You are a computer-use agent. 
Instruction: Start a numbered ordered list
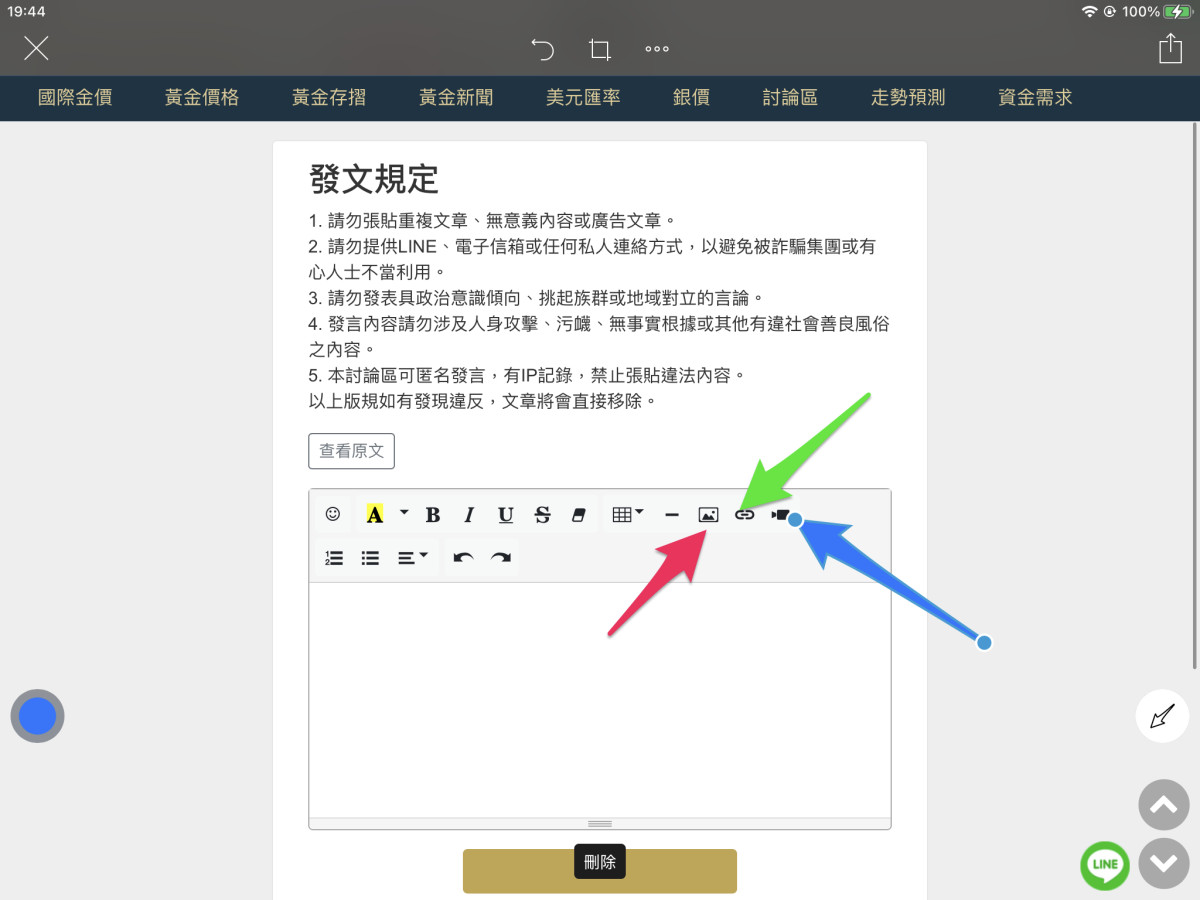tap(334, 558)
